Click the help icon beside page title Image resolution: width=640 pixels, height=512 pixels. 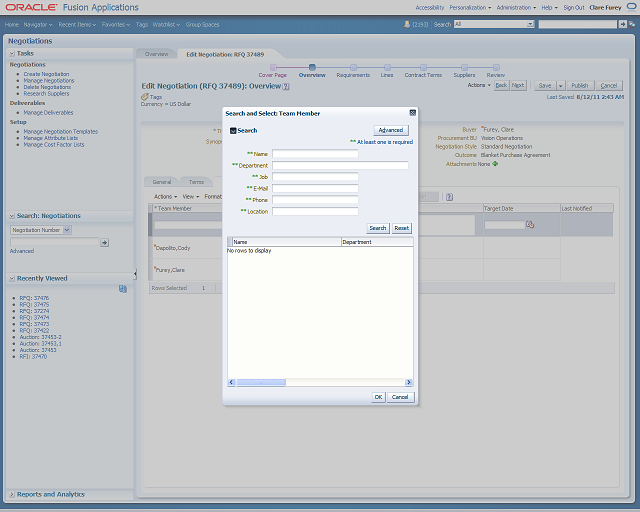pos(286,87)
